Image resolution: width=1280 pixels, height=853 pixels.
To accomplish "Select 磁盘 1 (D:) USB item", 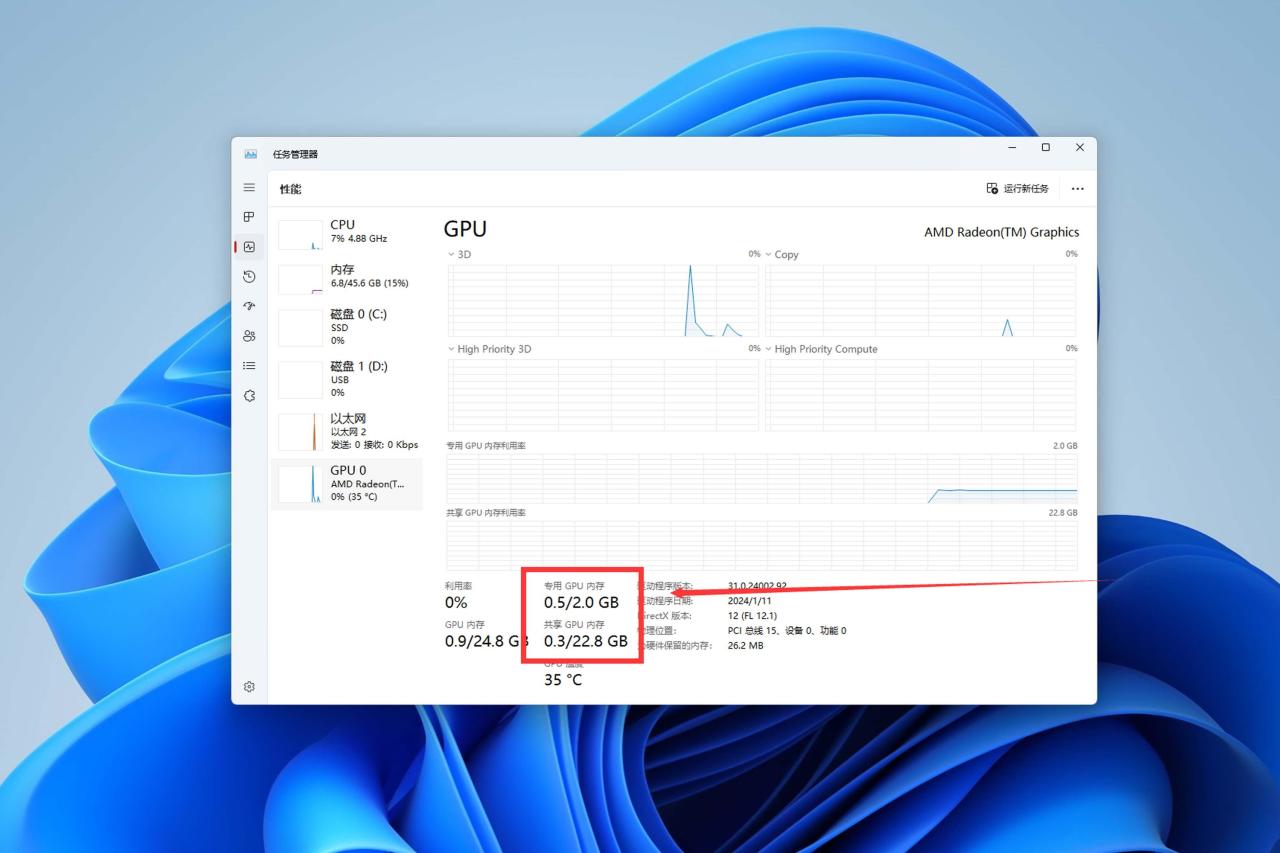I will pos(347,379).
